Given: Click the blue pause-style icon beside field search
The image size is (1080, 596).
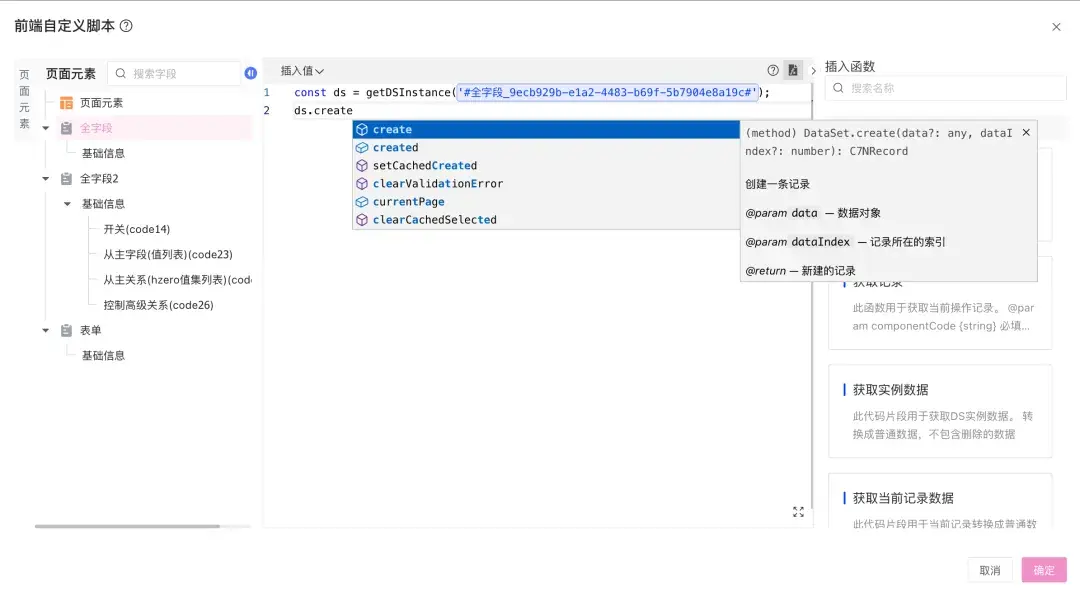Looking at the screenshot, I should (250, 73).
